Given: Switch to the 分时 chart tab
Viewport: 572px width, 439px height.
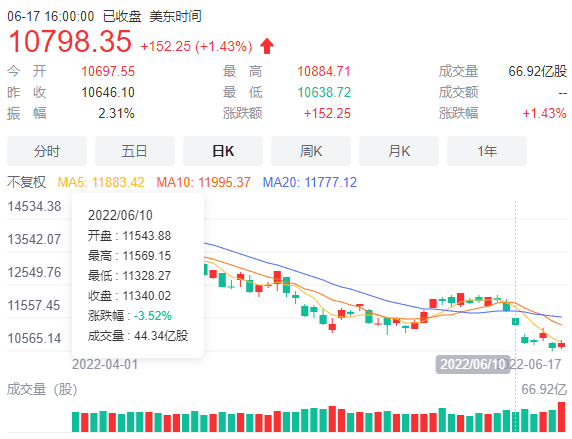Looking at the screenshot, I should pyautogui.click(x=47, y=151).
